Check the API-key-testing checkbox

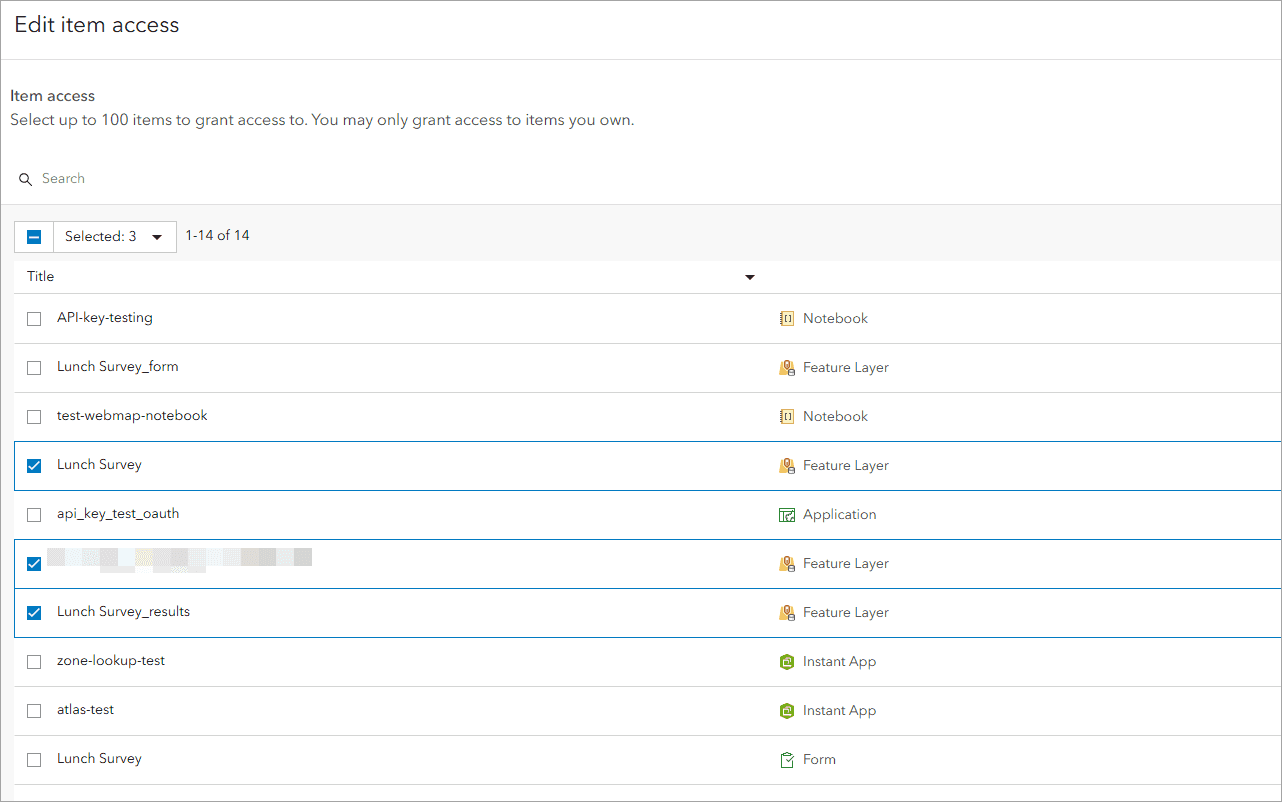33,318
